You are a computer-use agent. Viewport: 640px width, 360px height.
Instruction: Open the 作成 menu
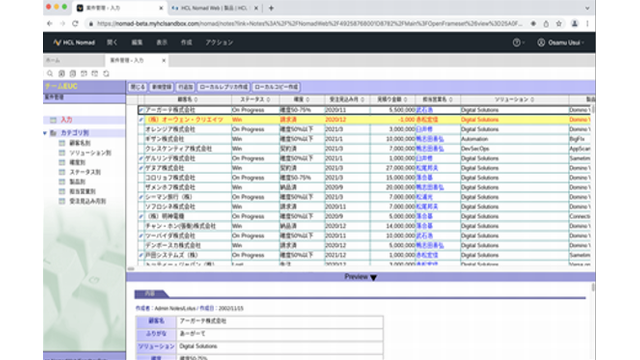(x=187, y=42)
